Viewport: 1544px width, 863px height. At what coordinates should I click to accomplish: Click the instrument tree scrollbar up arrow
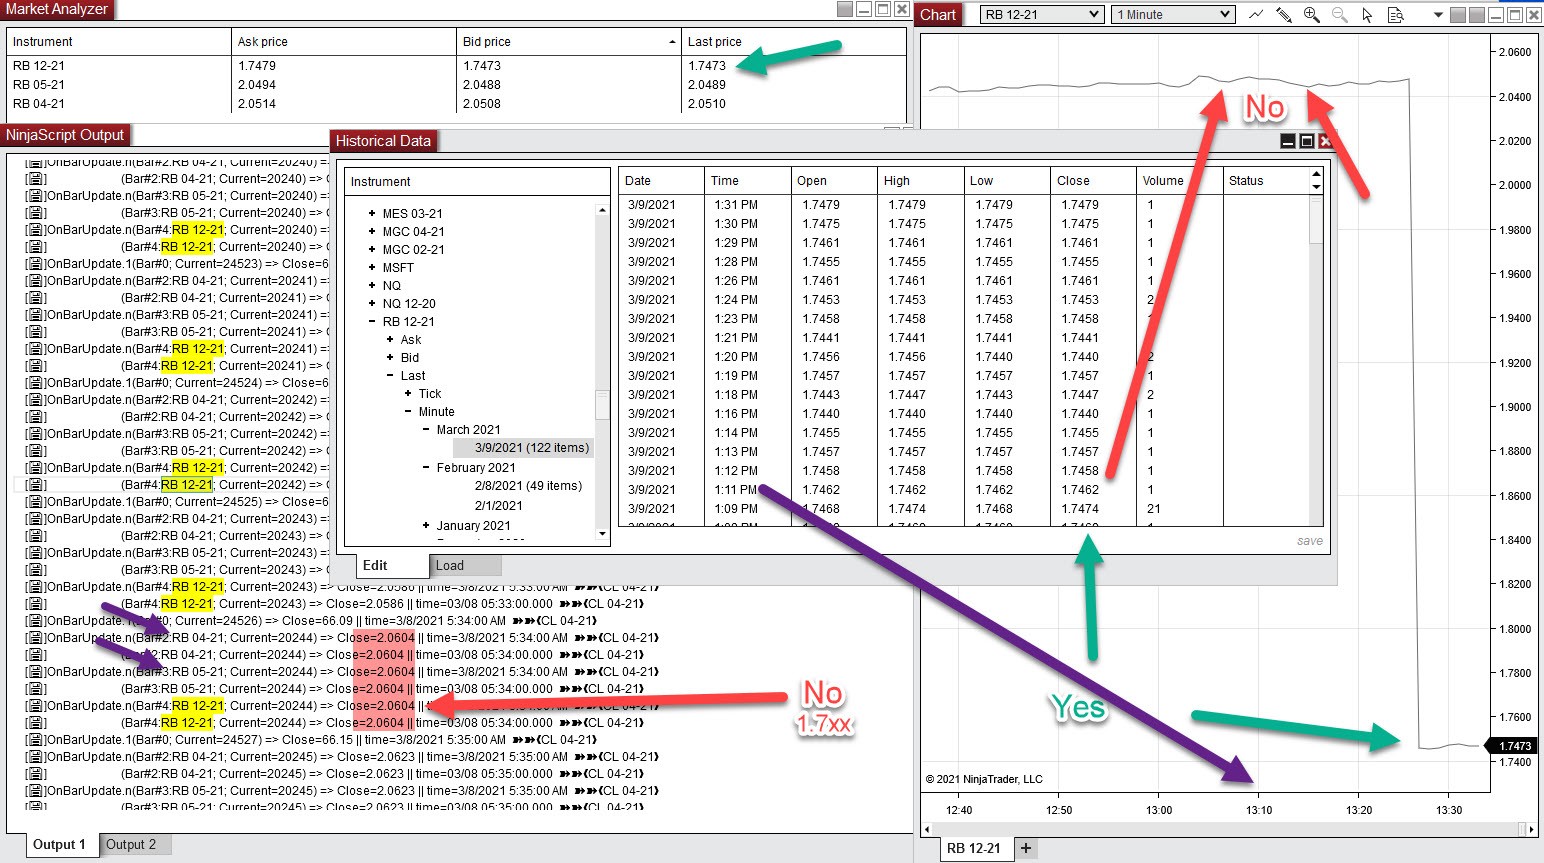click(602, 210)
